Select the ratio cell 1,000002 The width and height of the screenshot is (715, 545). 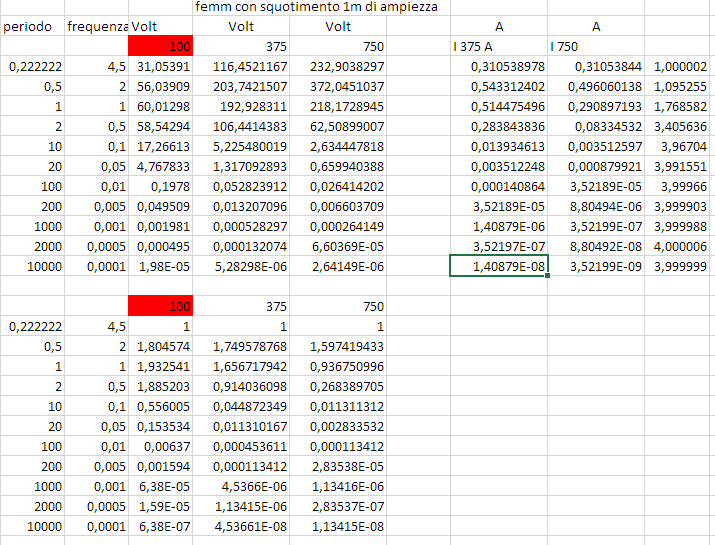point(679,66)
